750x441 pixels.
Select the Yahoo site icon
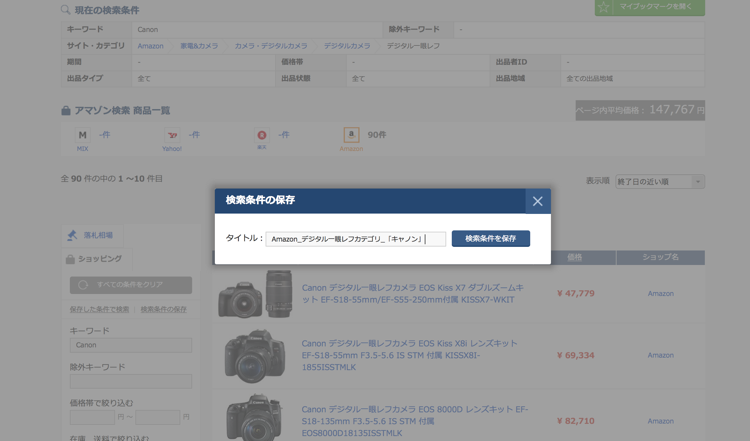[x=172, y=135]
